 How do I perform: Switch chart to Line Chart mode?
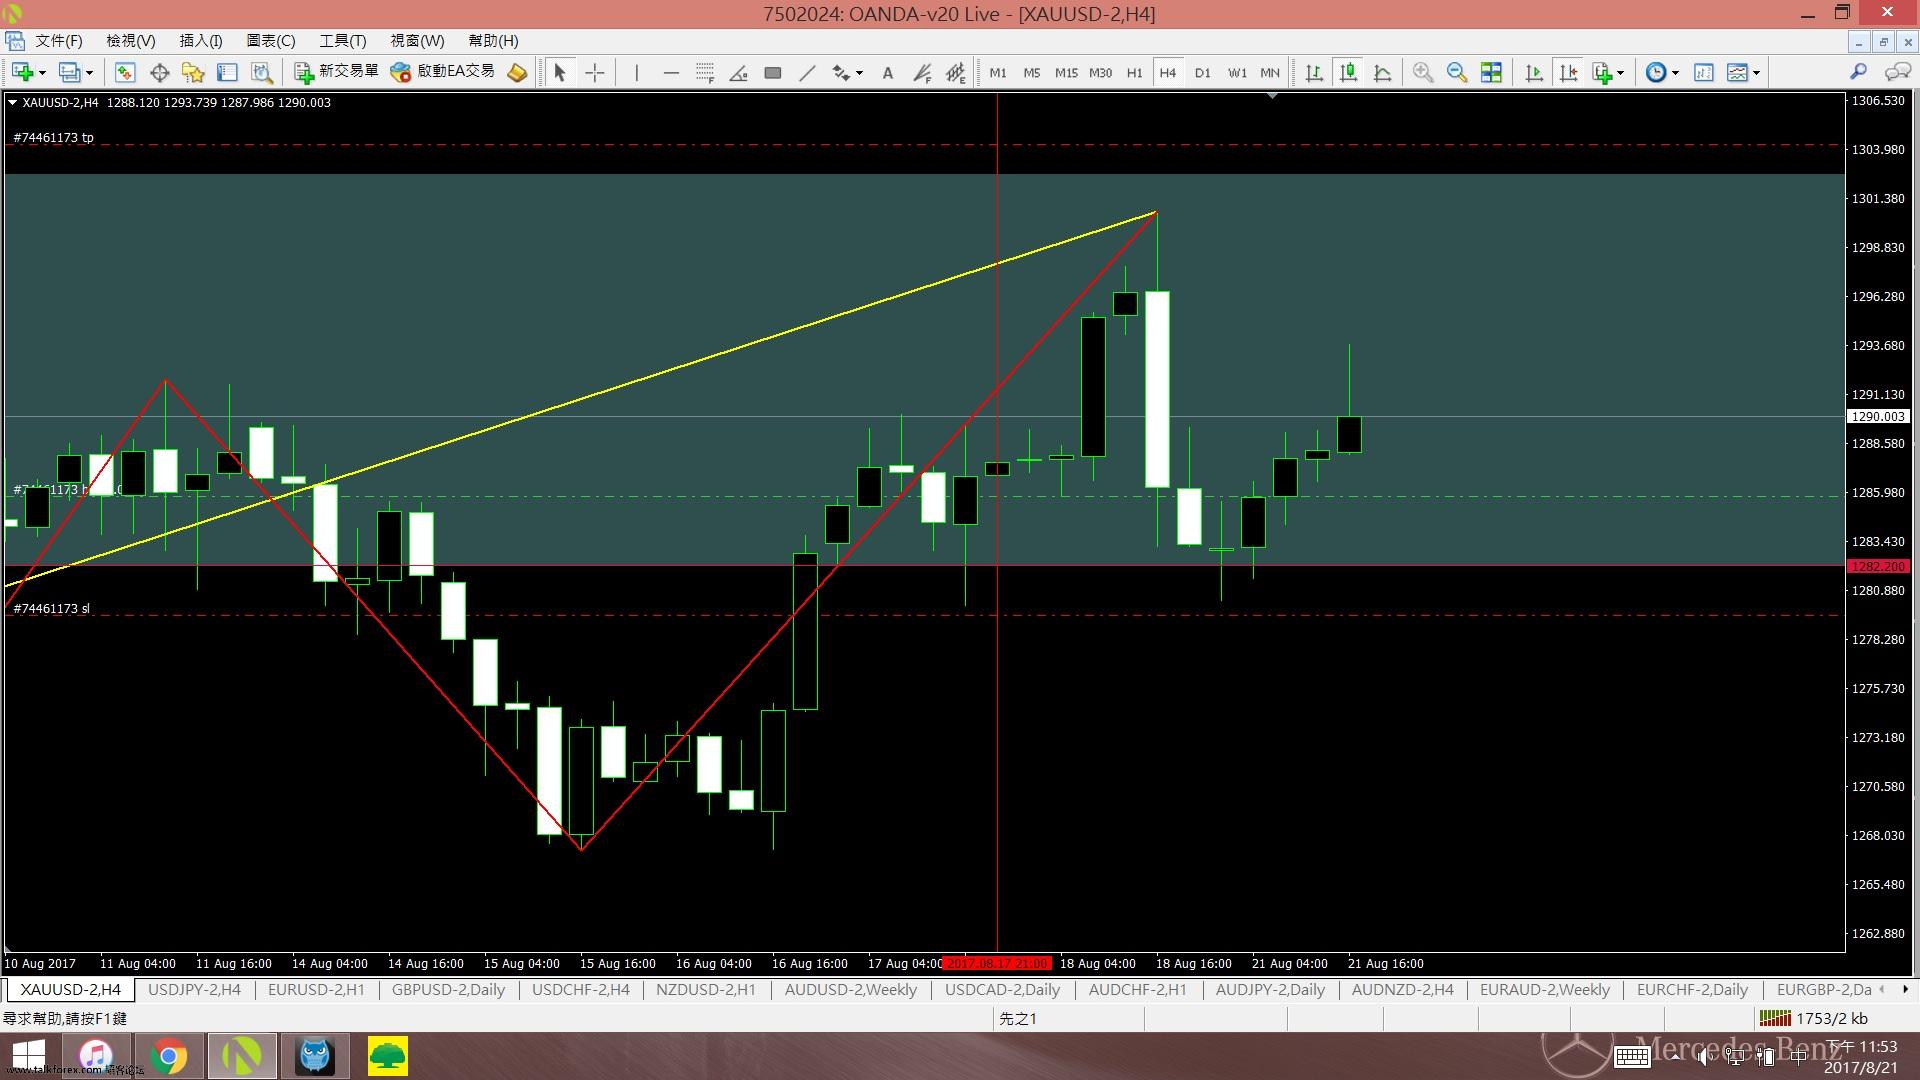coord(1382,72)
